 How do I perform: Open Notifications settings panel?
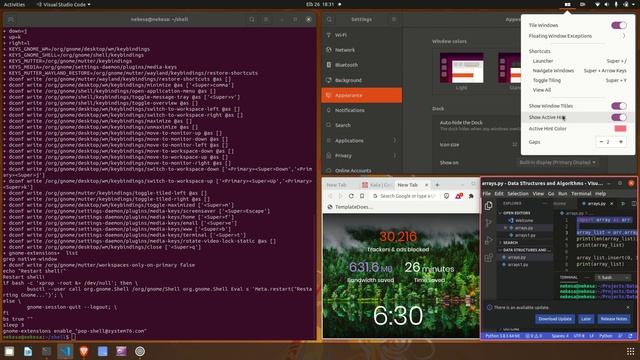click(x=362, y=110)
